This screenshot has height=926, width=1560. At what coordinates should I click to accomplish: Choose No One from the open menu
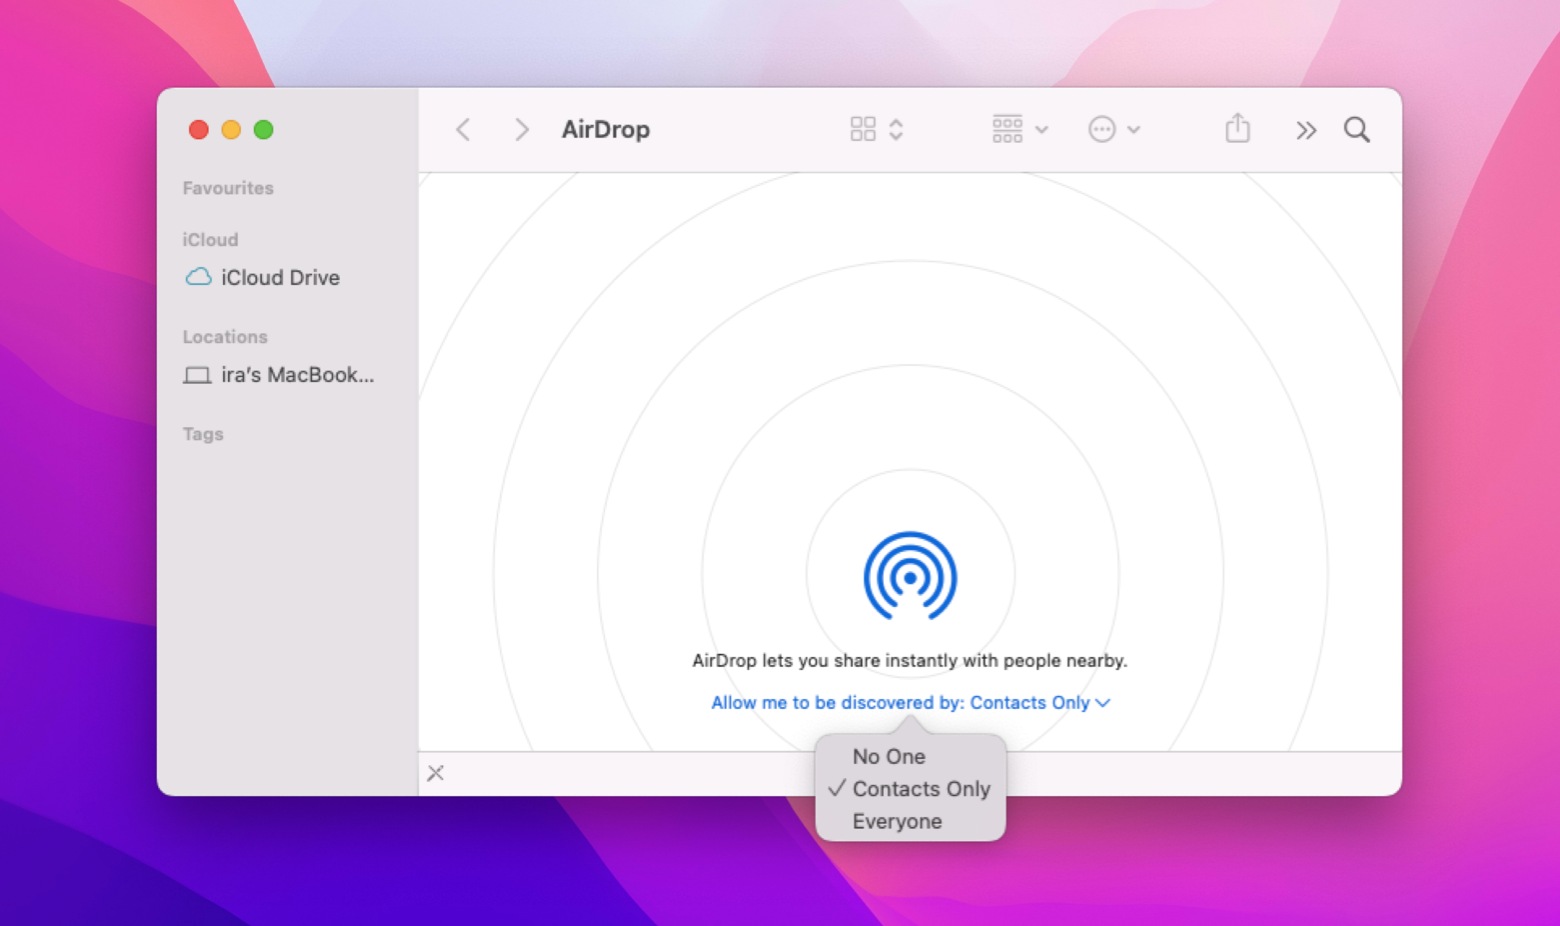point(888,756)
